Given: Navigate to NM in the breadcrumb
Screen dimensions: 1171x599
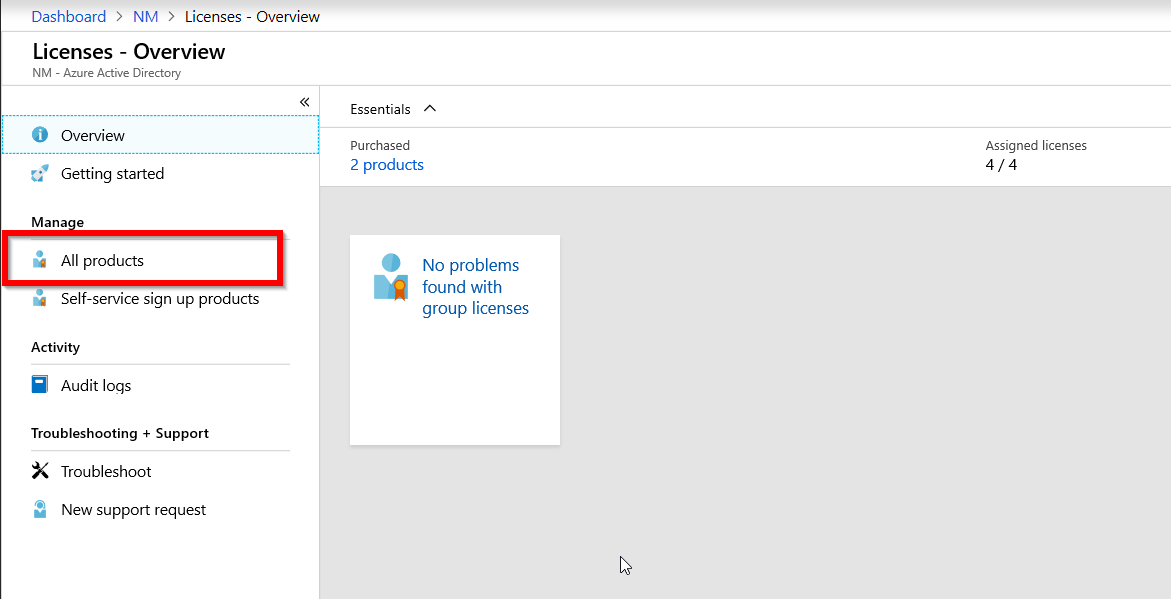Looking at the screenshot, I should tap(145, 17).
